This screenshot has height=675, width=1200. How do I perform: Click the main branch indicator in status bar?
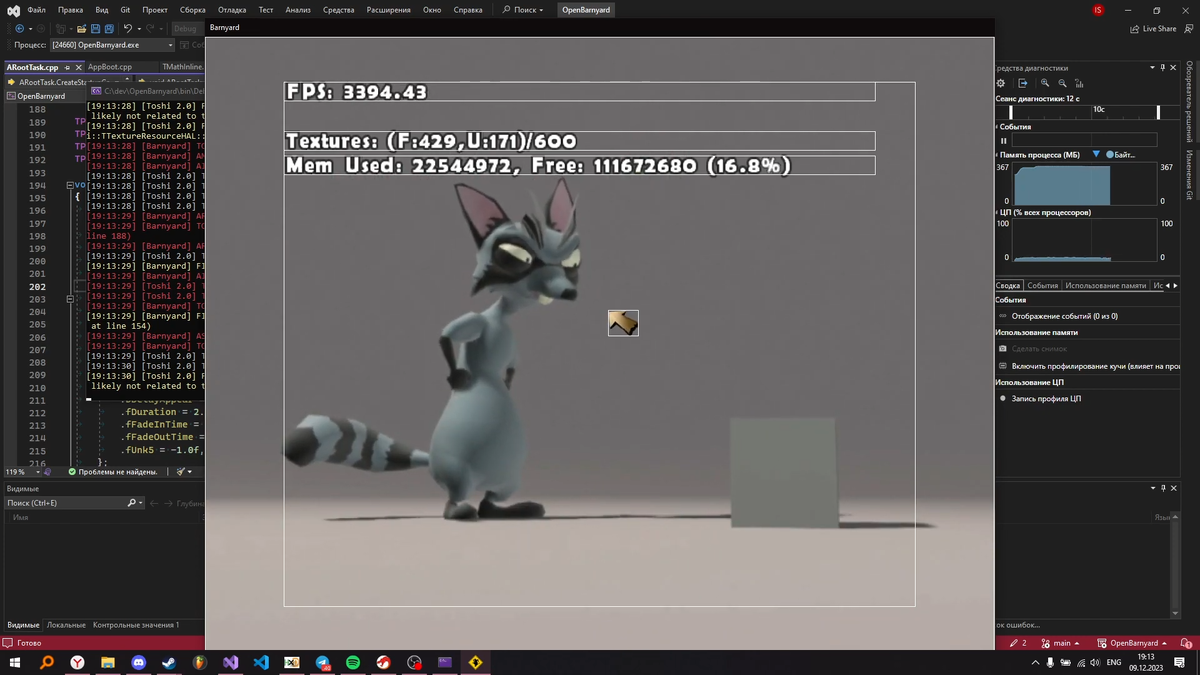point(1060,643)
